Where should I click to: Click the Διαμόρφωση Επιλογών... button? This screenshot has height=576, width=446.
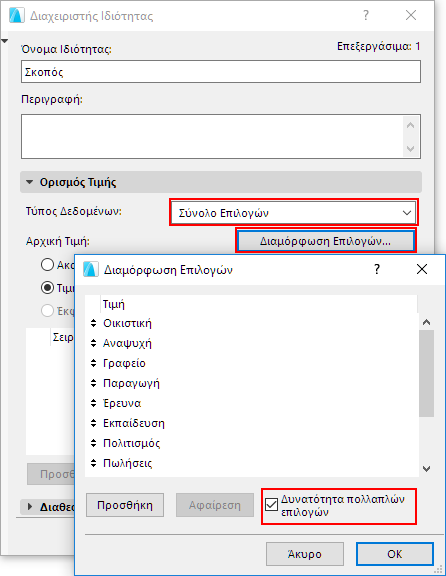[325, 241]
